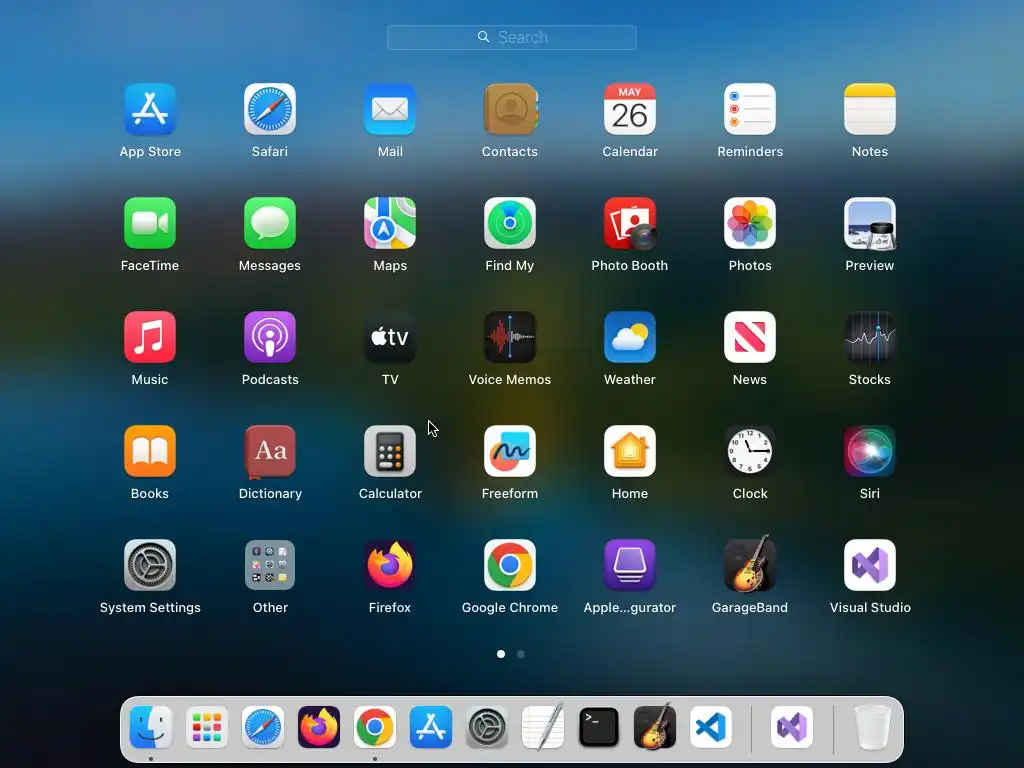This screenshot has width=1024, height=768.
Task: Open the App Store in Launchpad
Action: (x=150, y=109)
